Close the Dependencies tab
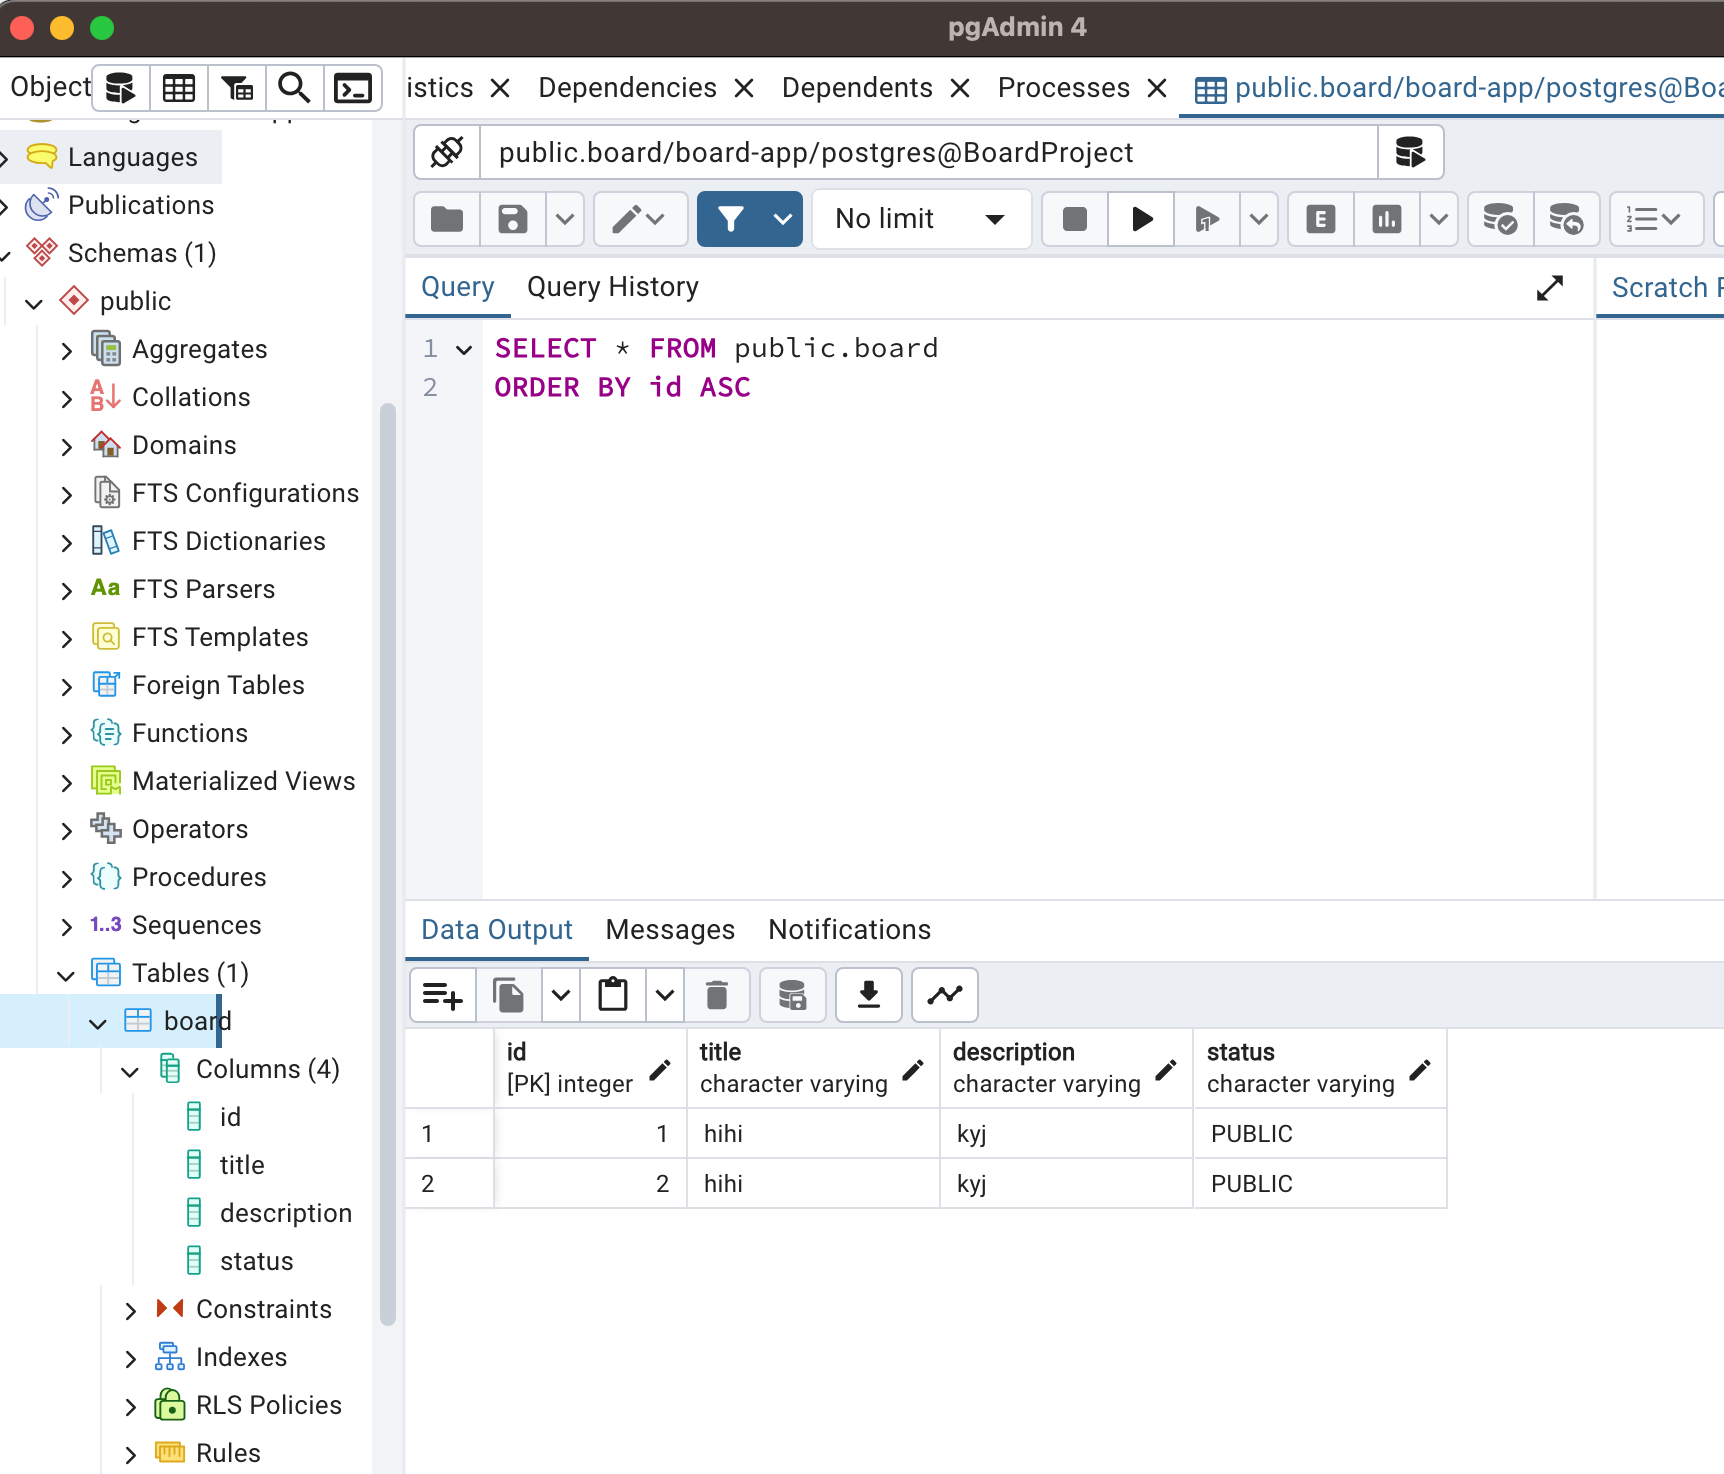 (743, 89)
